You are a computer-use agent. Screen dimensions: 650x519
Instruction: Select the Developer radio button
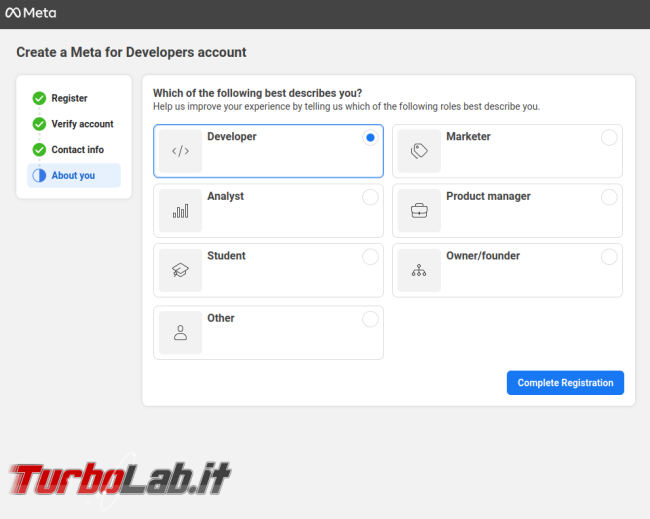pos(370,138)
